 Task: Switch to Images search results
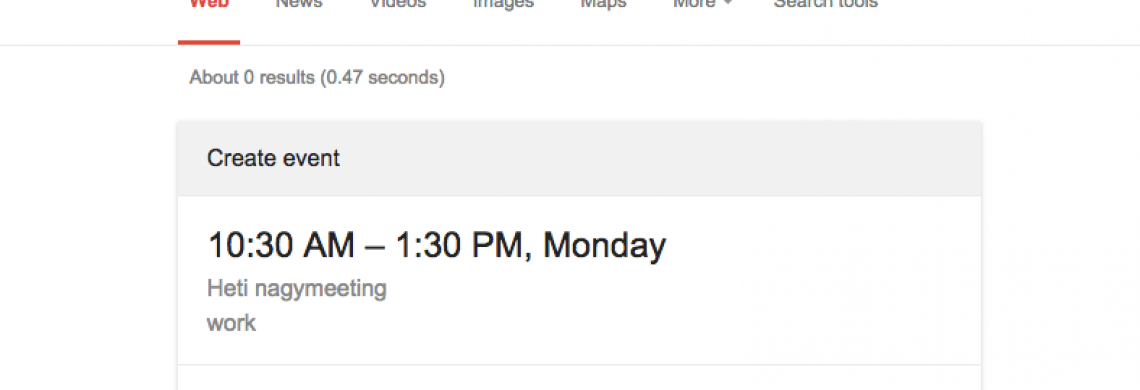[x=503, y=4]
